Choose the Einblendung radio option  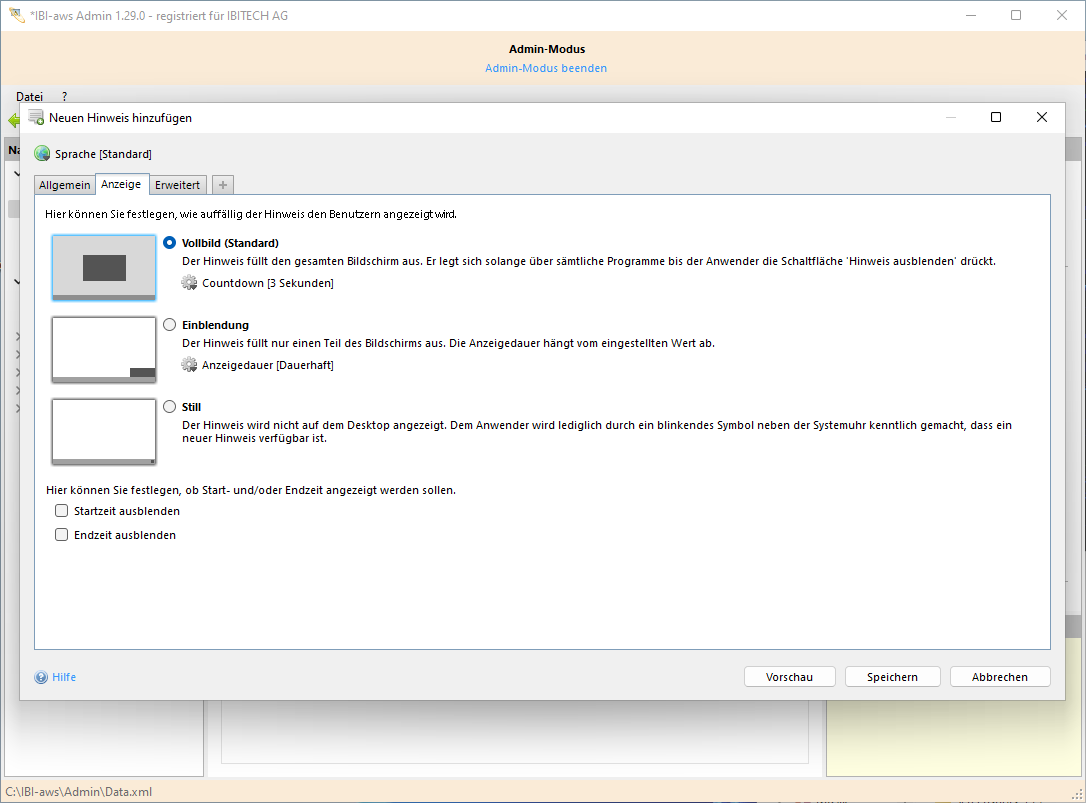[169, 325]
